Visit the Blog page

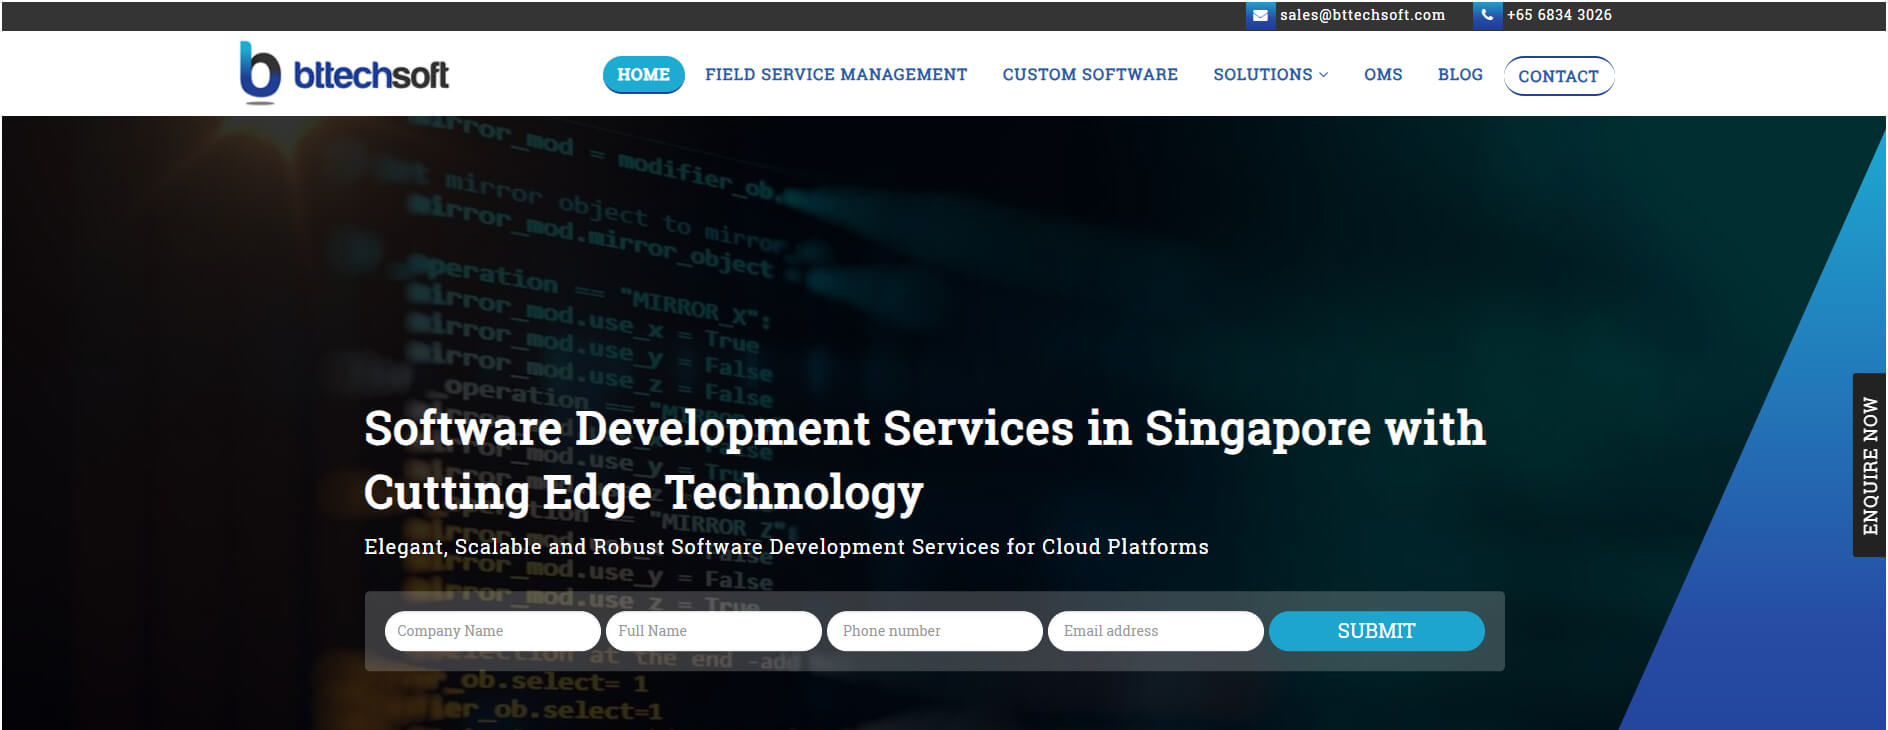pyautogui.click(x=1460, y=75)
